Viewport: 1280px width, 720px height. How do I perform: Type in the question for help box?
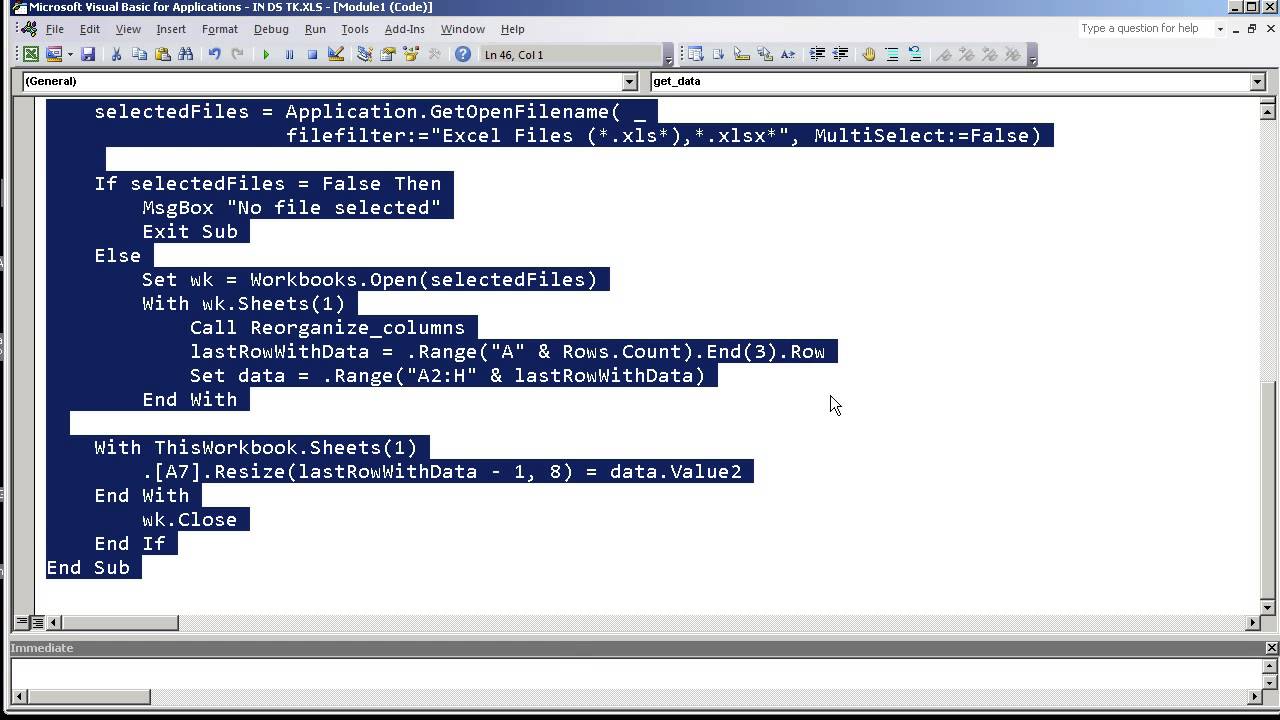coord(1140,28)
